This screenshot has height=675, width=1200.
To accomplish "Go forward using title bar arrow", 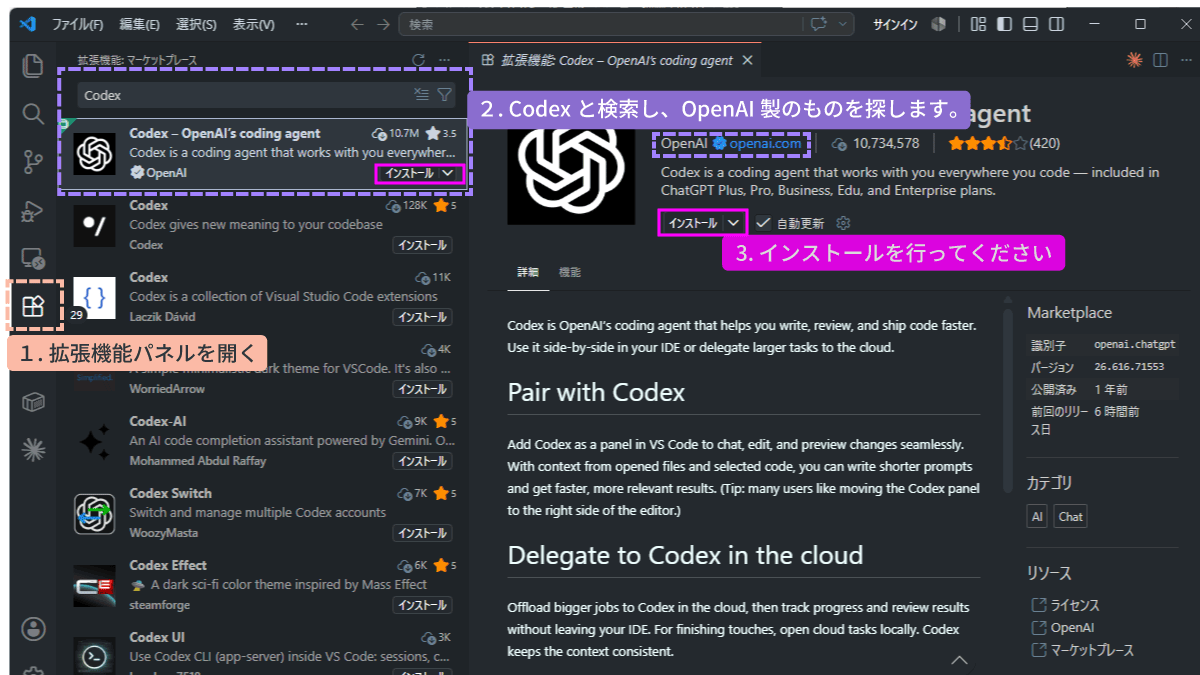I will 383,24.
